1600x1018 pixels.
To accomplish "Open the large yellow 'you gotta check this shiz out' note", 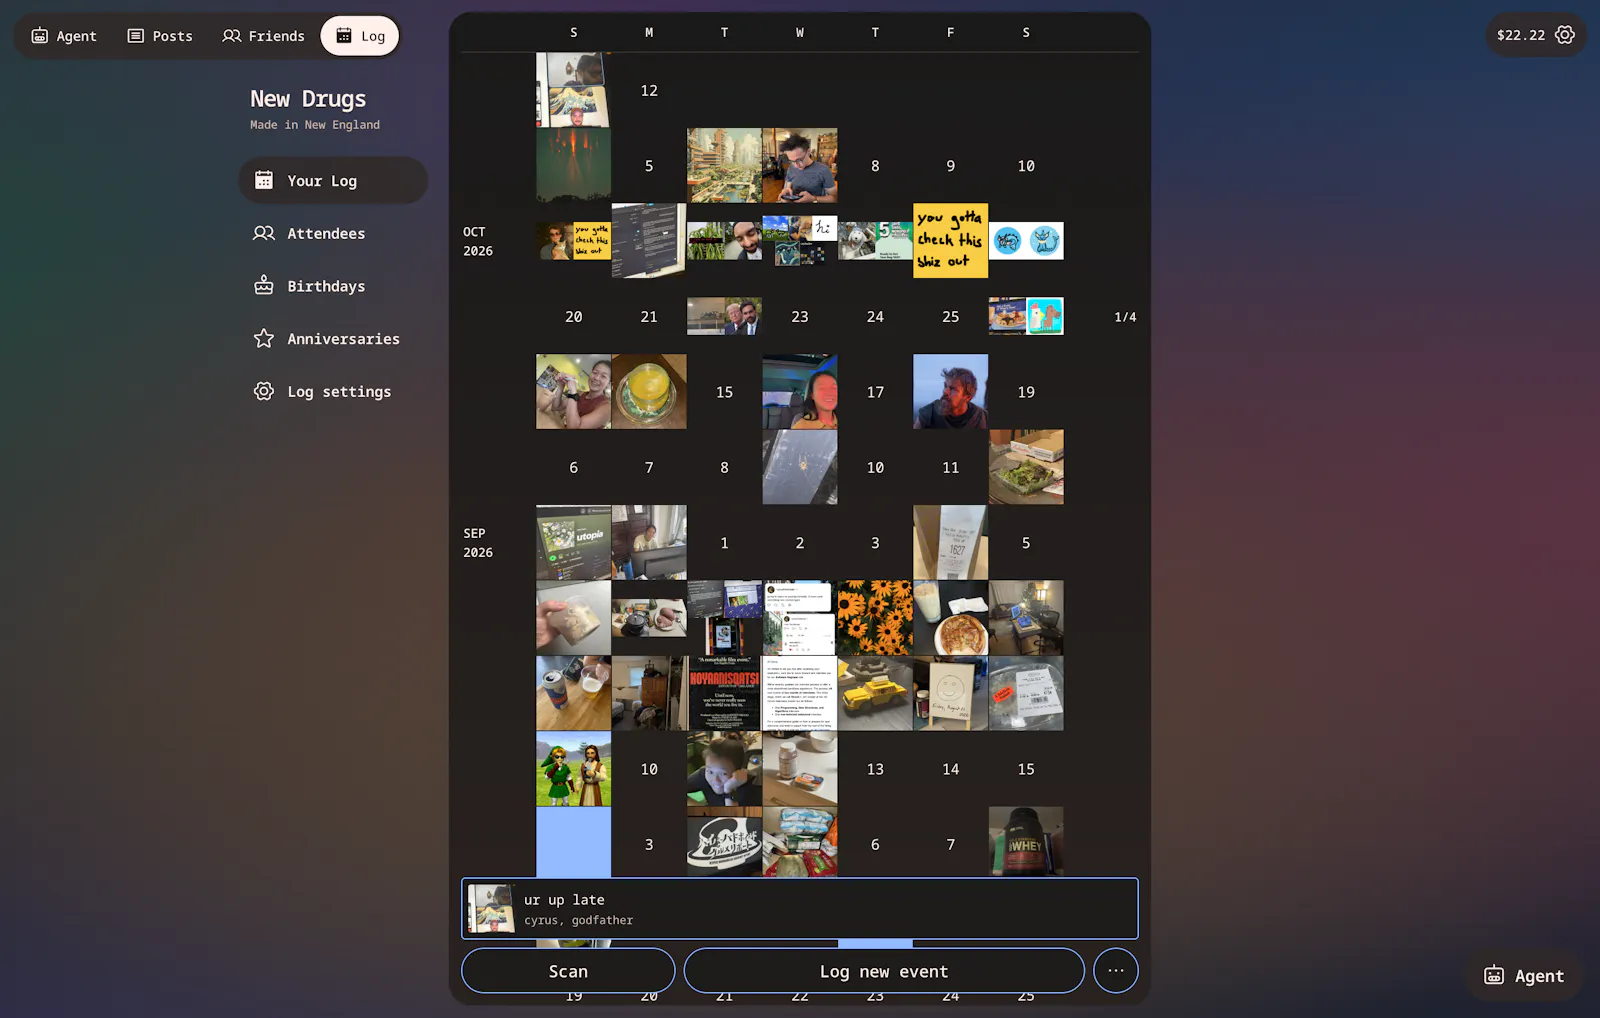I will coord(950,241).
